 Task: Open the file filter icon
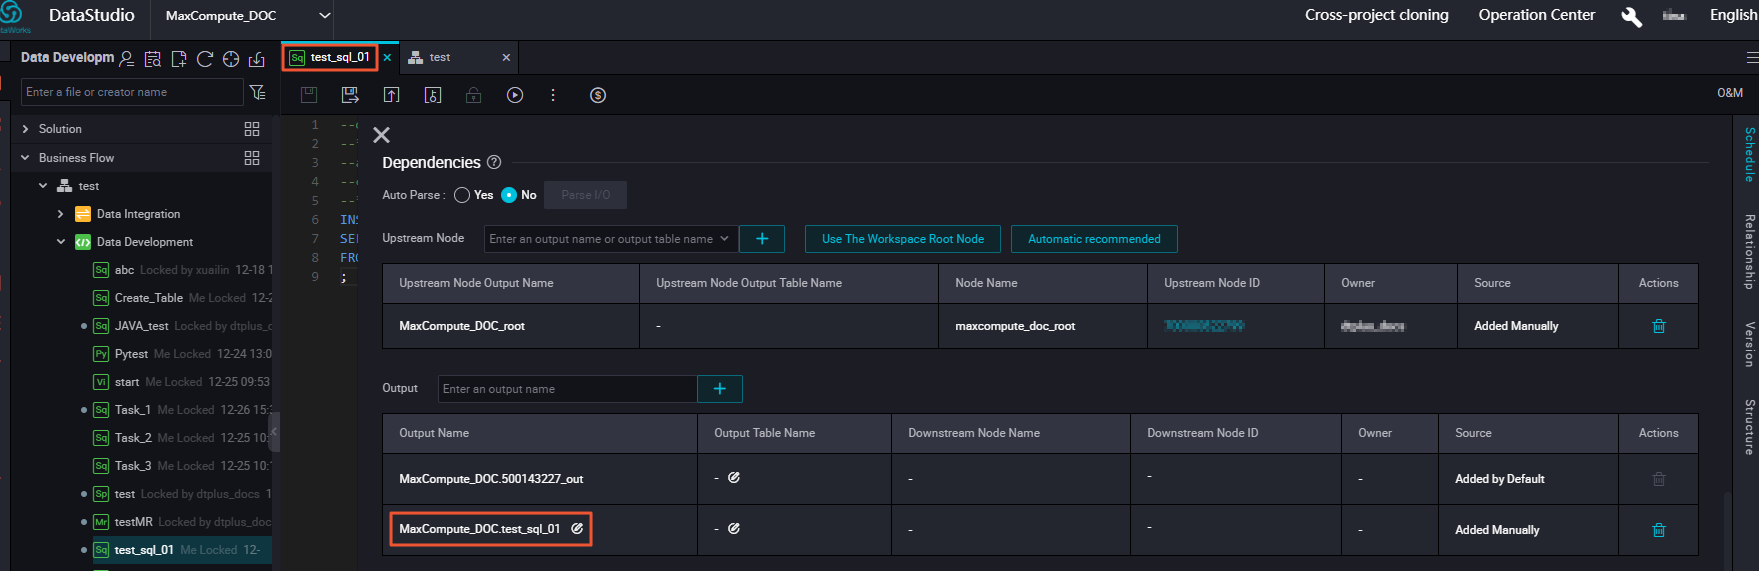click(258, 92)
